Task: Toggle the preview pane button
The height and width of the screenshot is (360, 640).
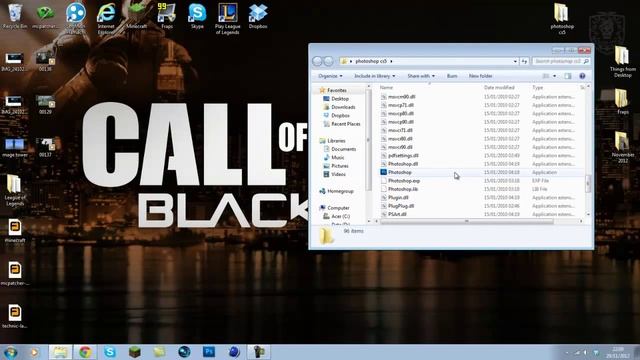Action: (568, 76)
